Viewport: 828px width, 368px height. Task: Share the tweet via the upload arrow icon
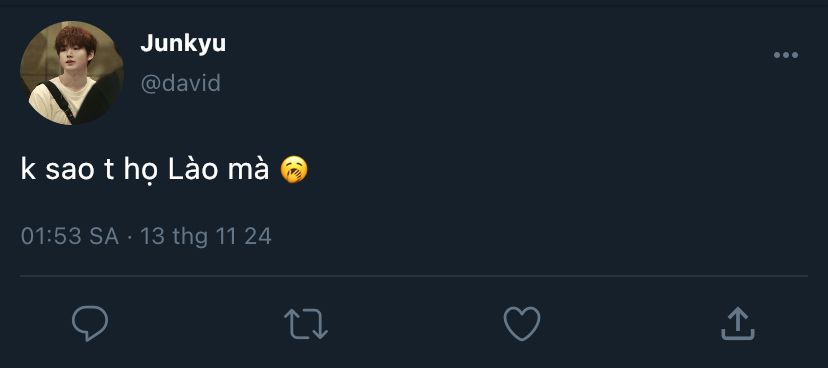[738, 324]
